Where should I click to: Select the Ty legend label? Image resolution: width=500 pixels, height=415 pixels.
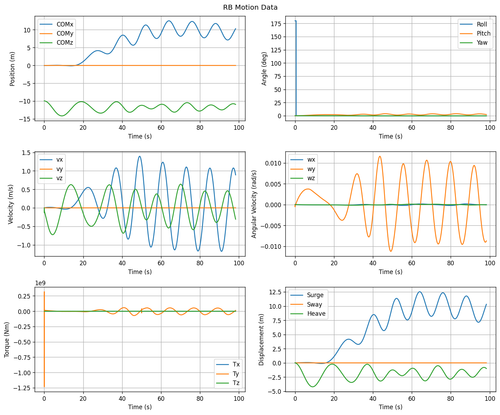point(236,374)
